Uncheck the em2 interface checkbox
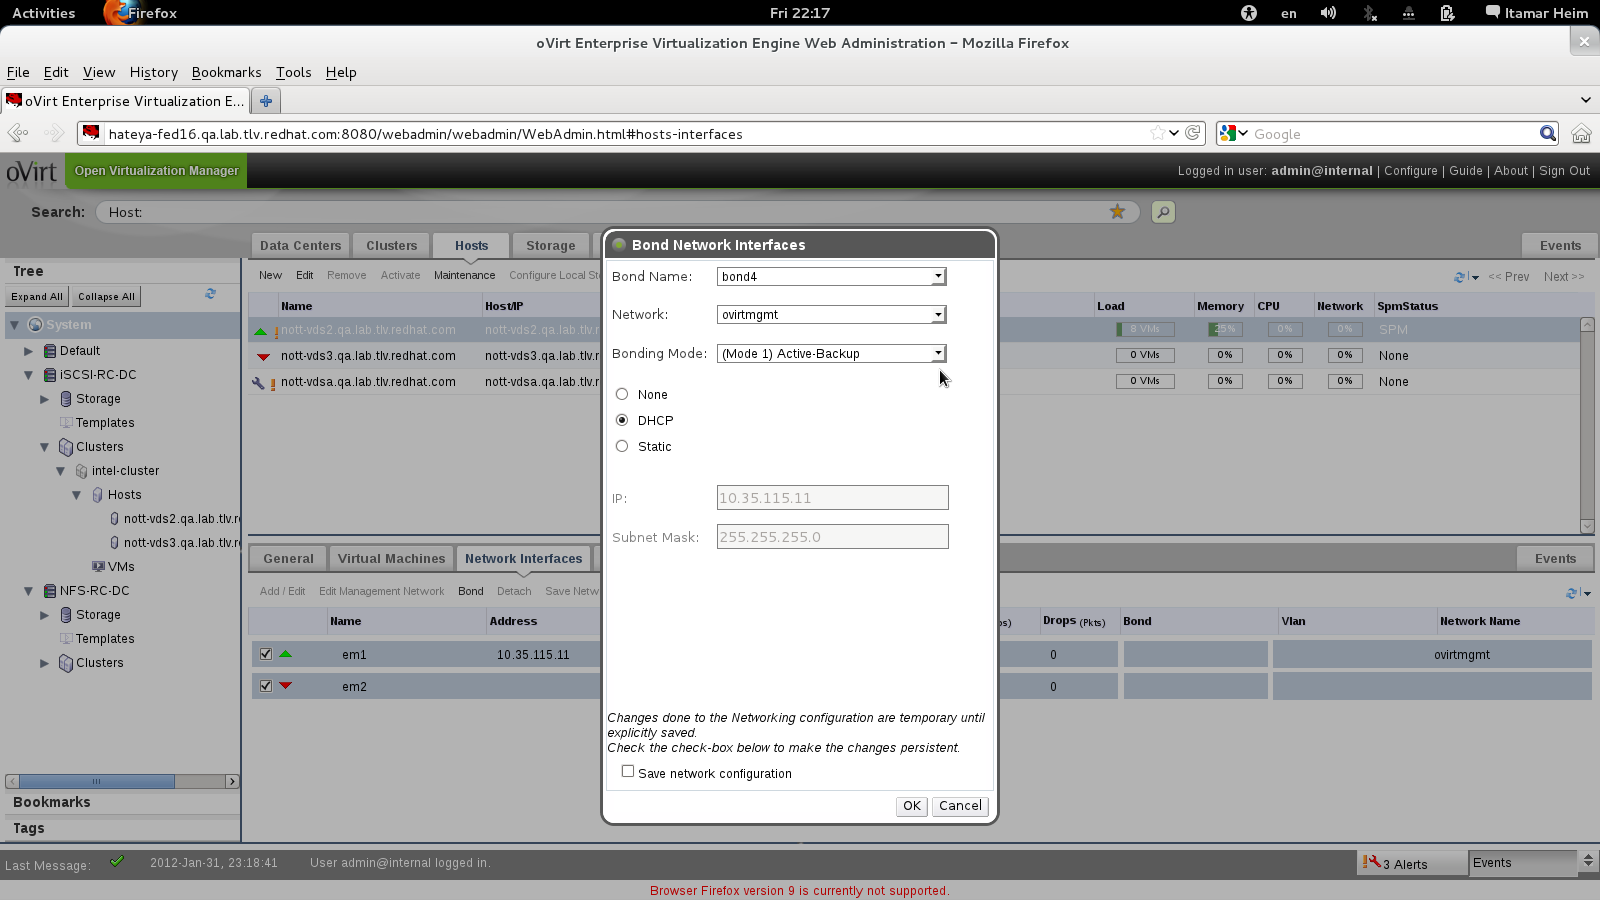Screen dimensions: 1600x900 (266, 686)
